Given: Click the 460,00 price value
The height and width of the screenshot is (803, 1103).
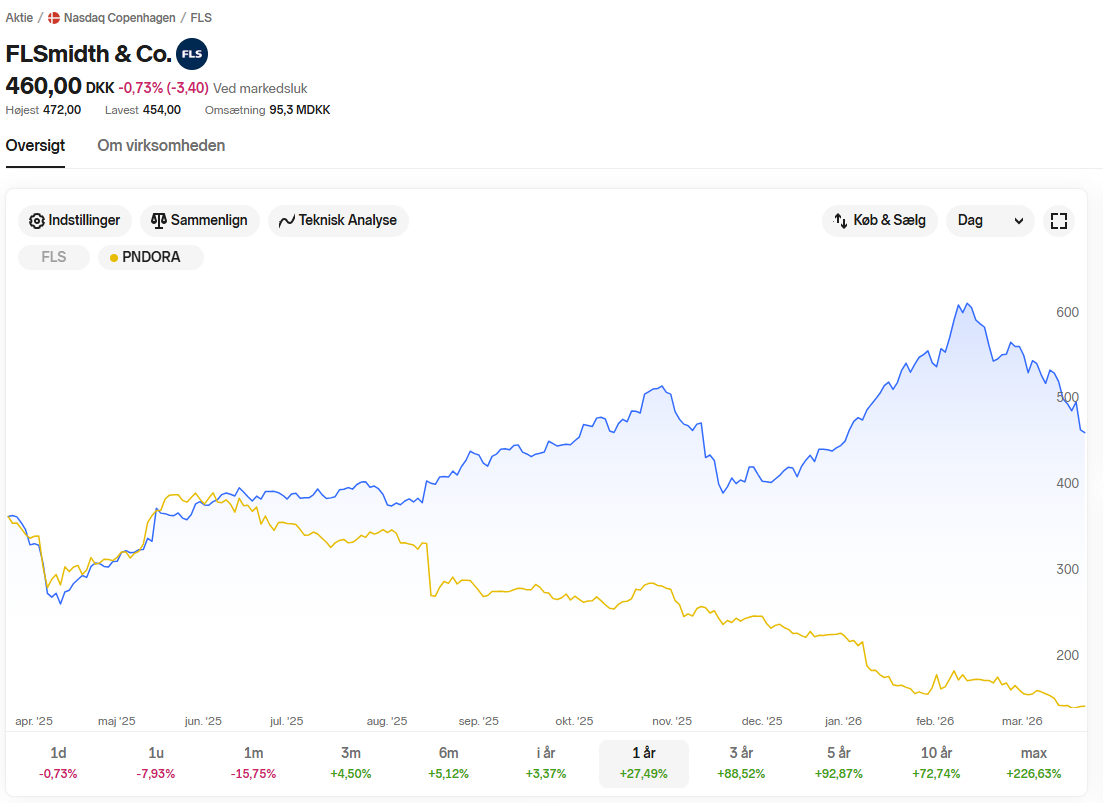Looking at the screenshot, I should [x=44, y=86].
